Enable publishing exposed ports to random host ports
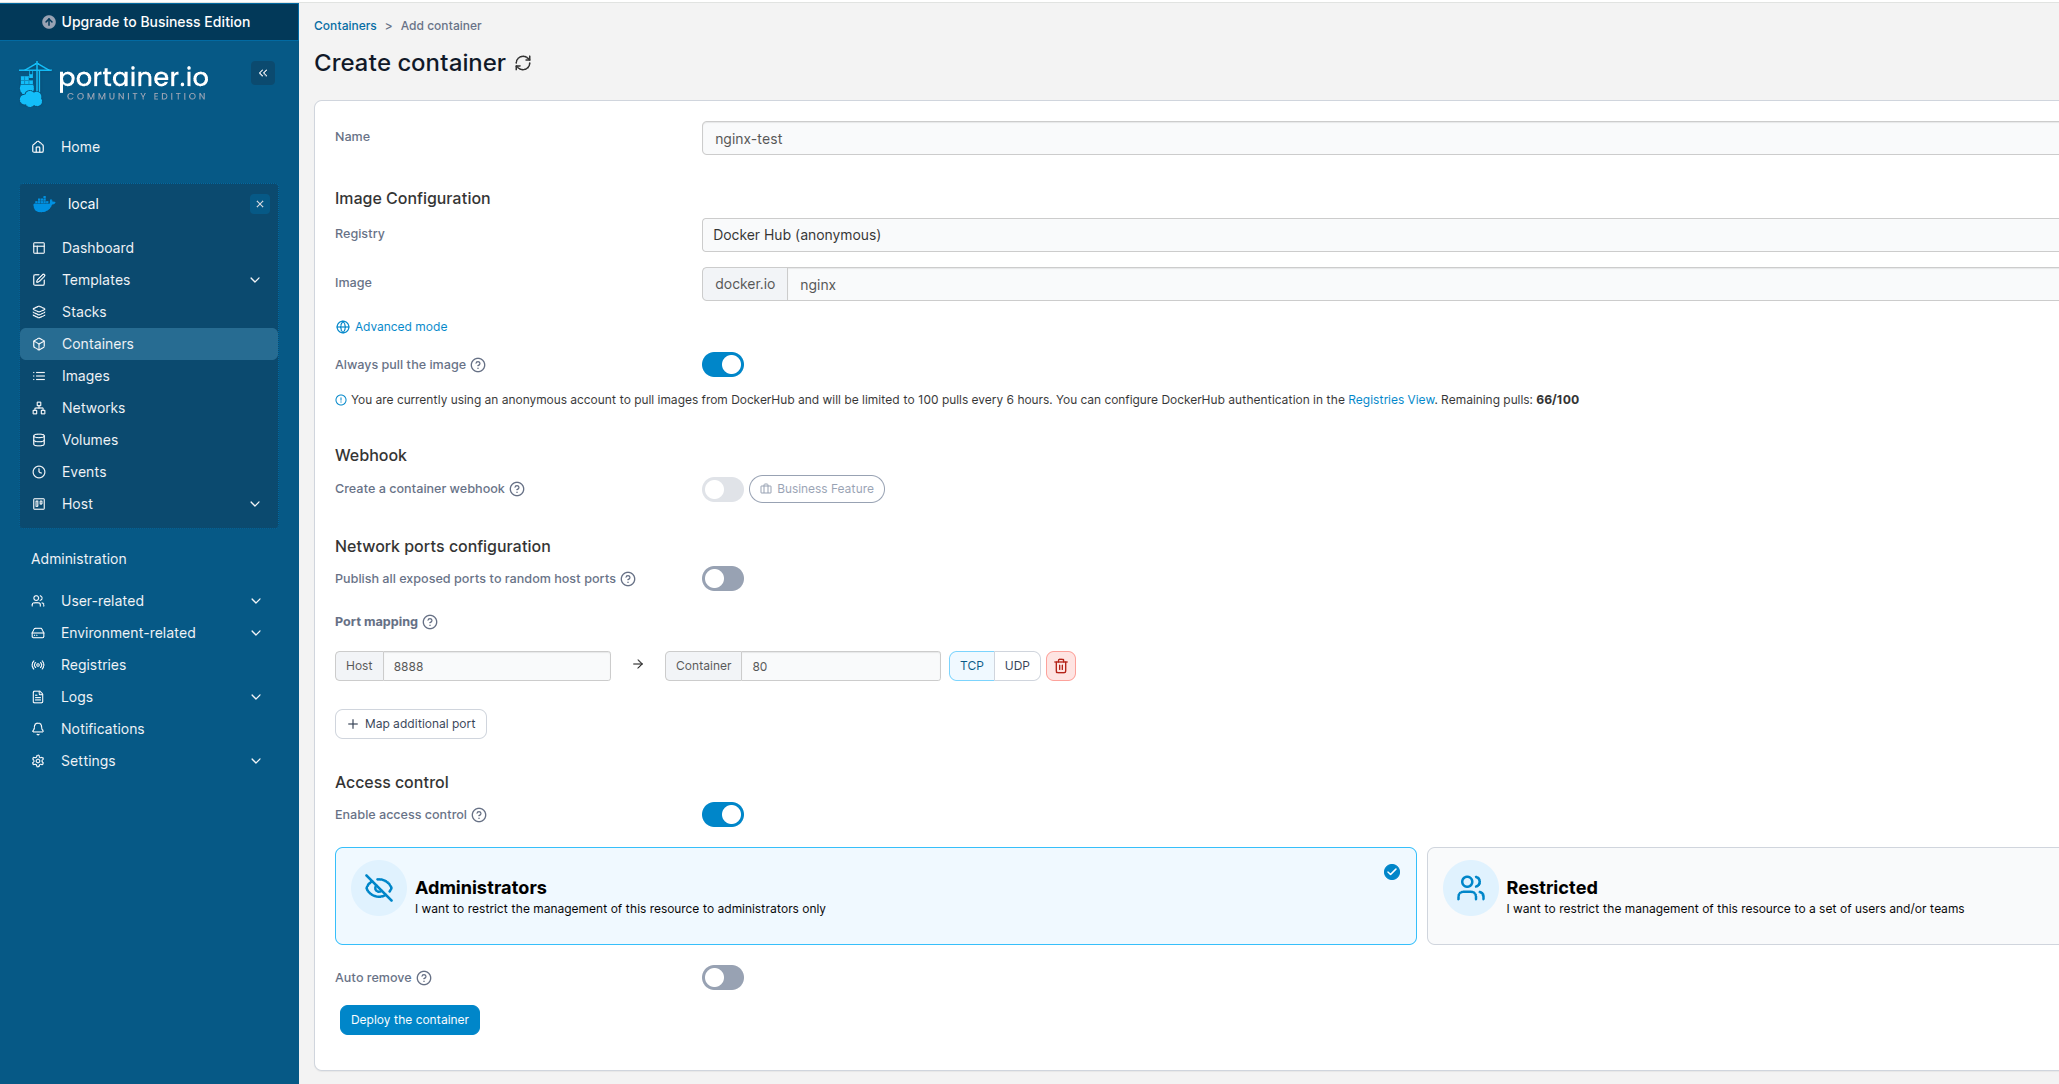This screenshot has width=2059, height=1084. [x=722, y=578]
